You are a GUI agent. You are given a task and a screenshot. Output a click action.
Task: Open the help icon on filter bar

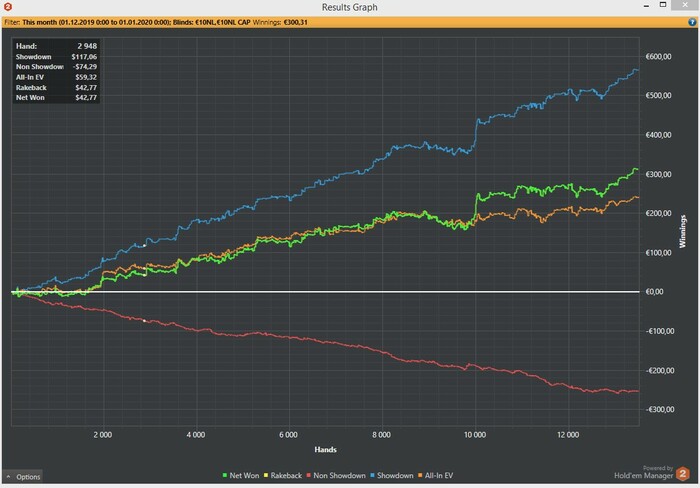click(692, 22)
